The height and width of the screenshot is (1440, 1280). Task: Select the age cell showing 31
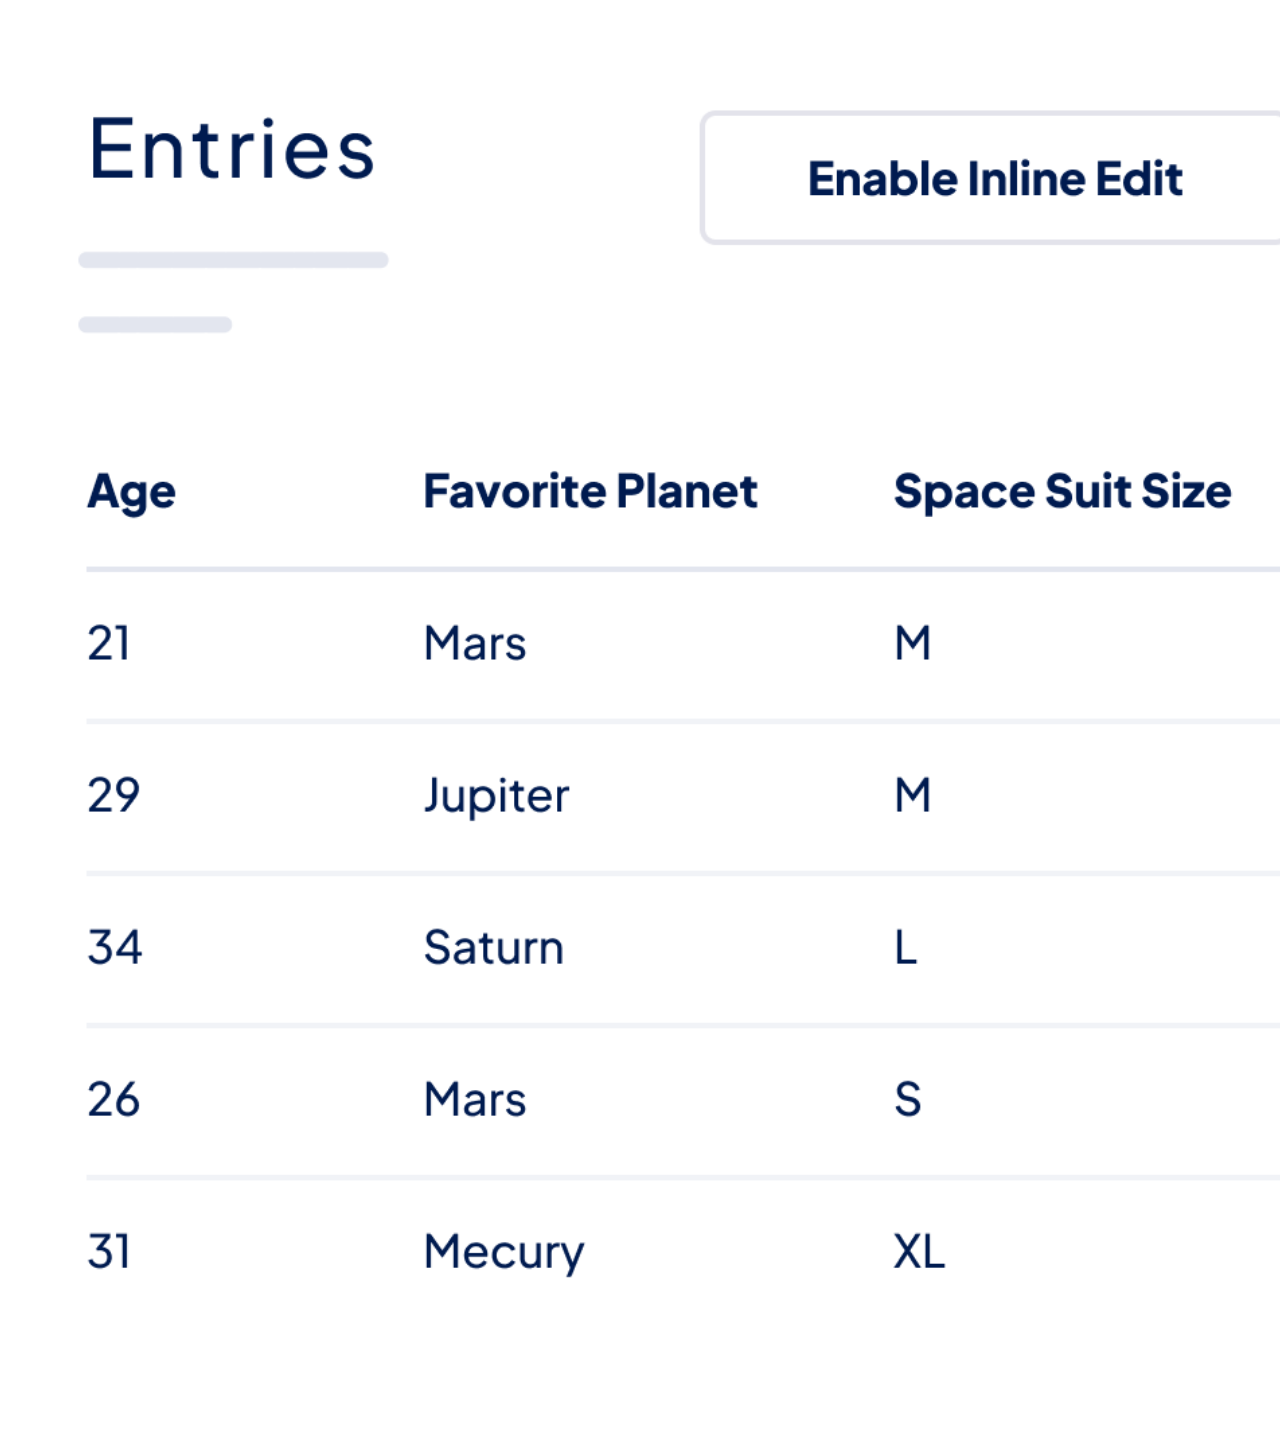coord(109,1251)
